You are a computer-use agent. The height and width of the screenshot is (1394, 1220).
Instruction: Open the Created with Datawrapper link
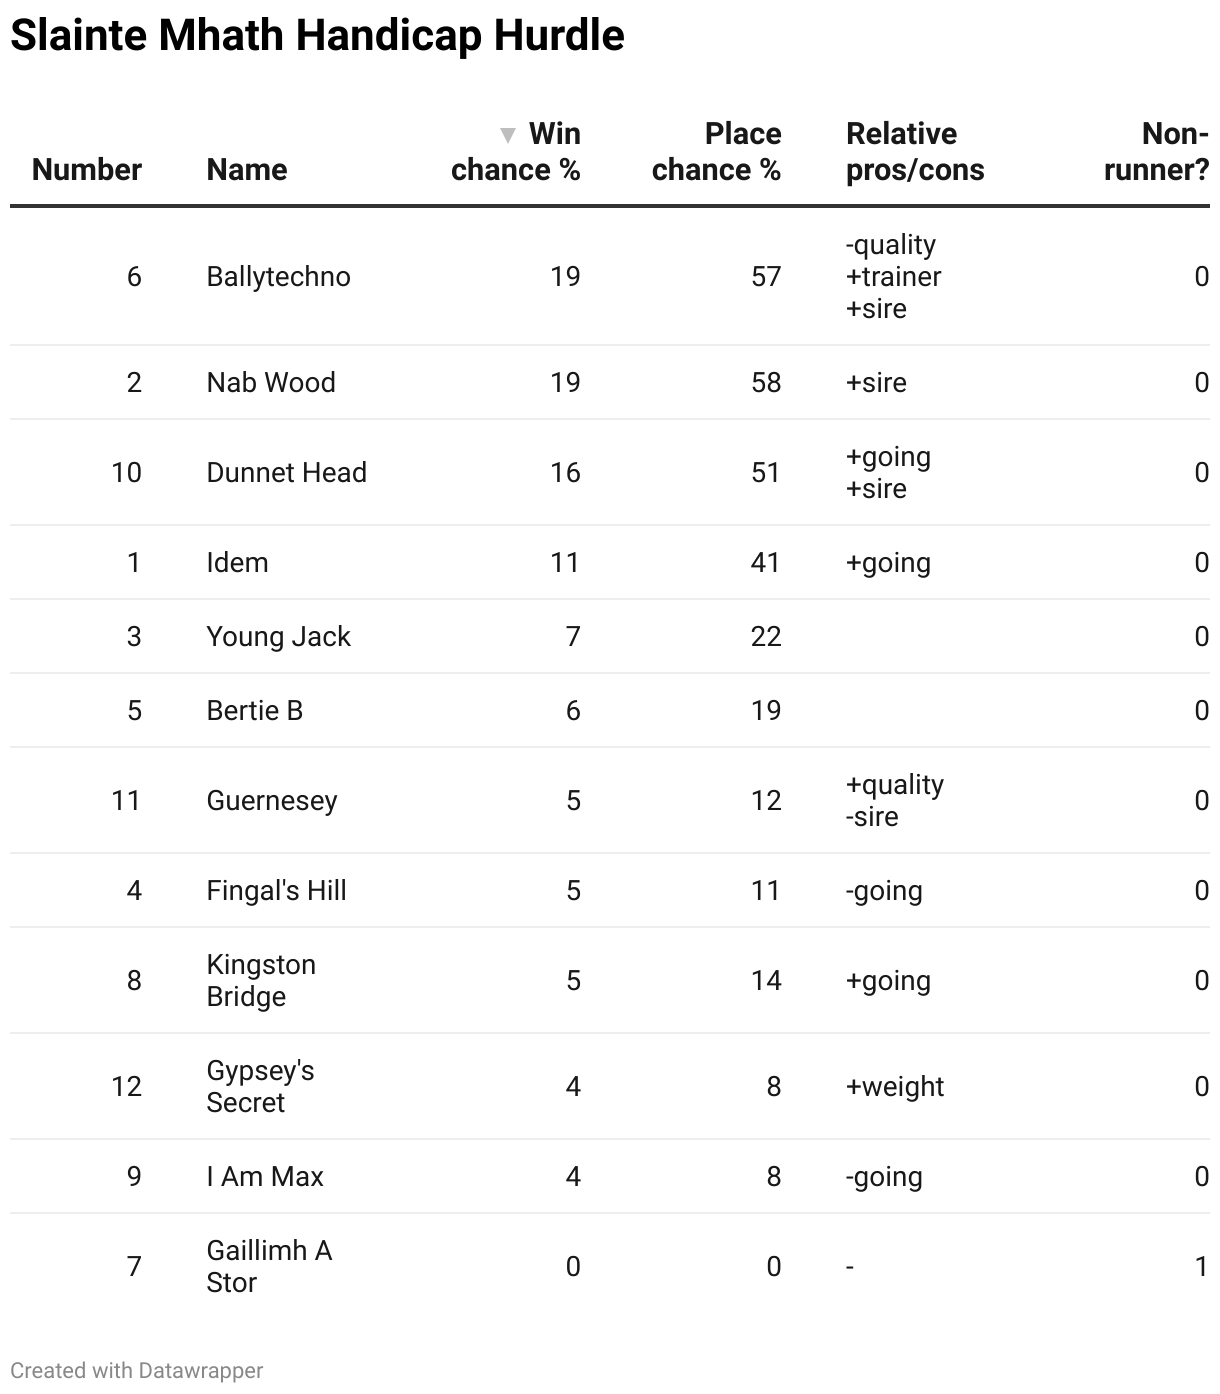coord(137,1370)
